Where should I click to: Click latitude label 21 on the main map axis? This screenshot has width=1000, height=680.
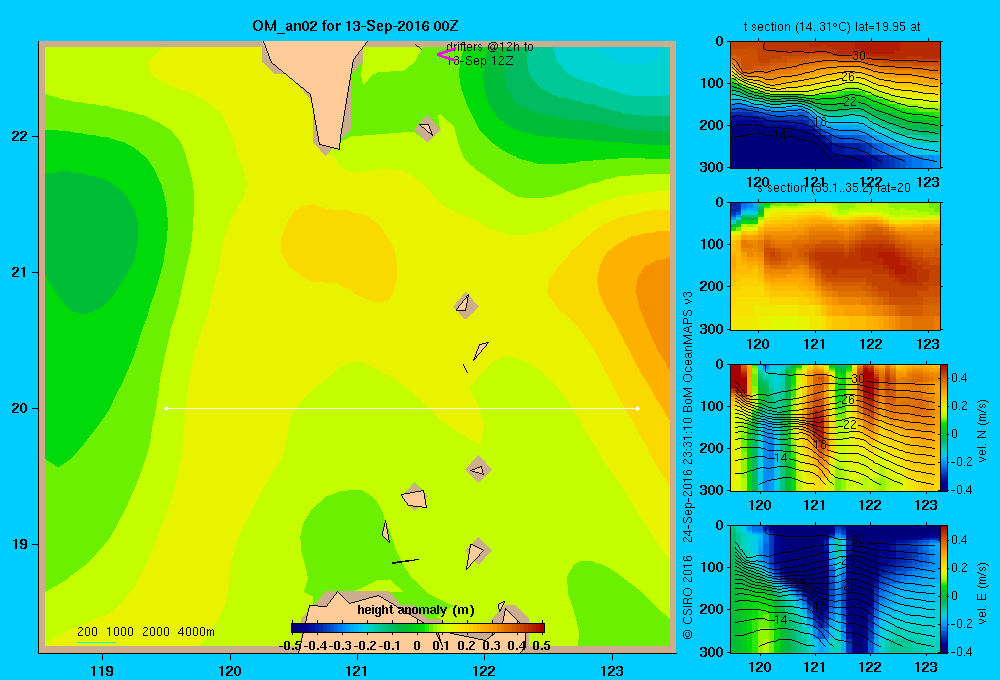tap(19, 272)
